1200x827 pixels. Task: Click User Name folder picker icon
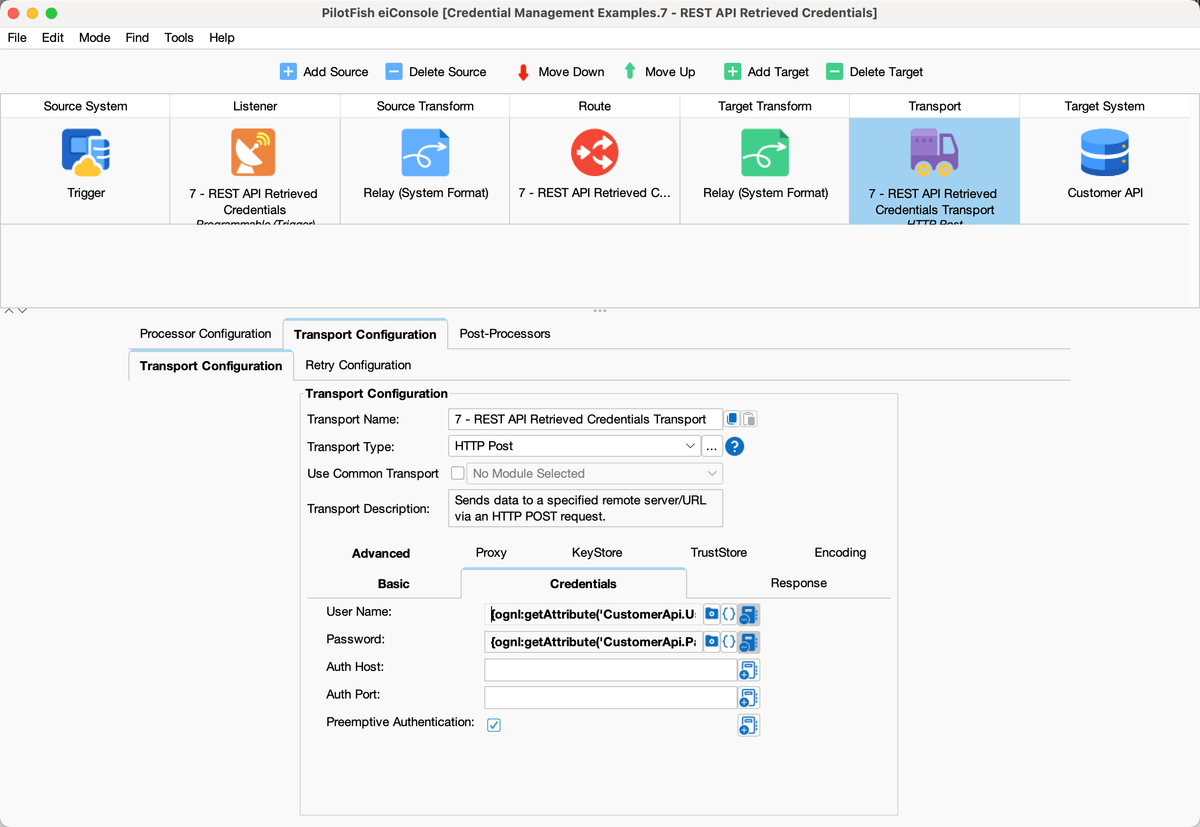pos(712,613)
